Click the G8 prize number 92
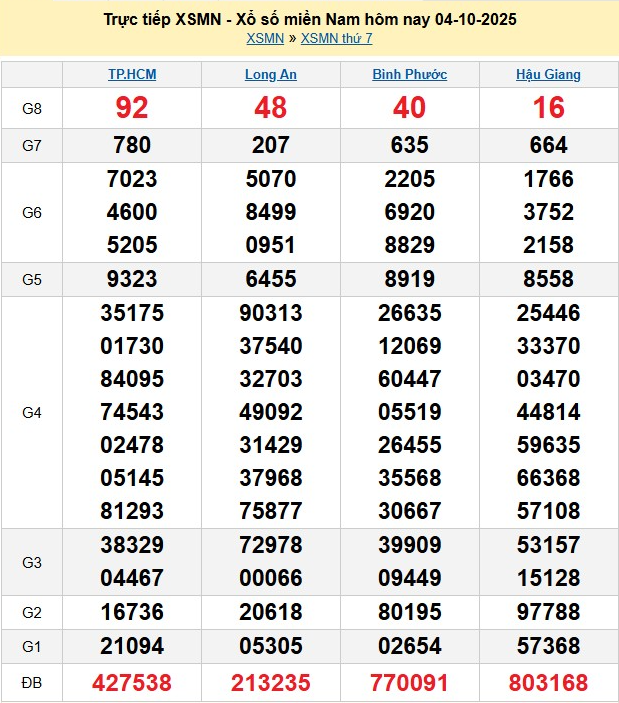This screenshot has height=703, width=619. point(132,108)
